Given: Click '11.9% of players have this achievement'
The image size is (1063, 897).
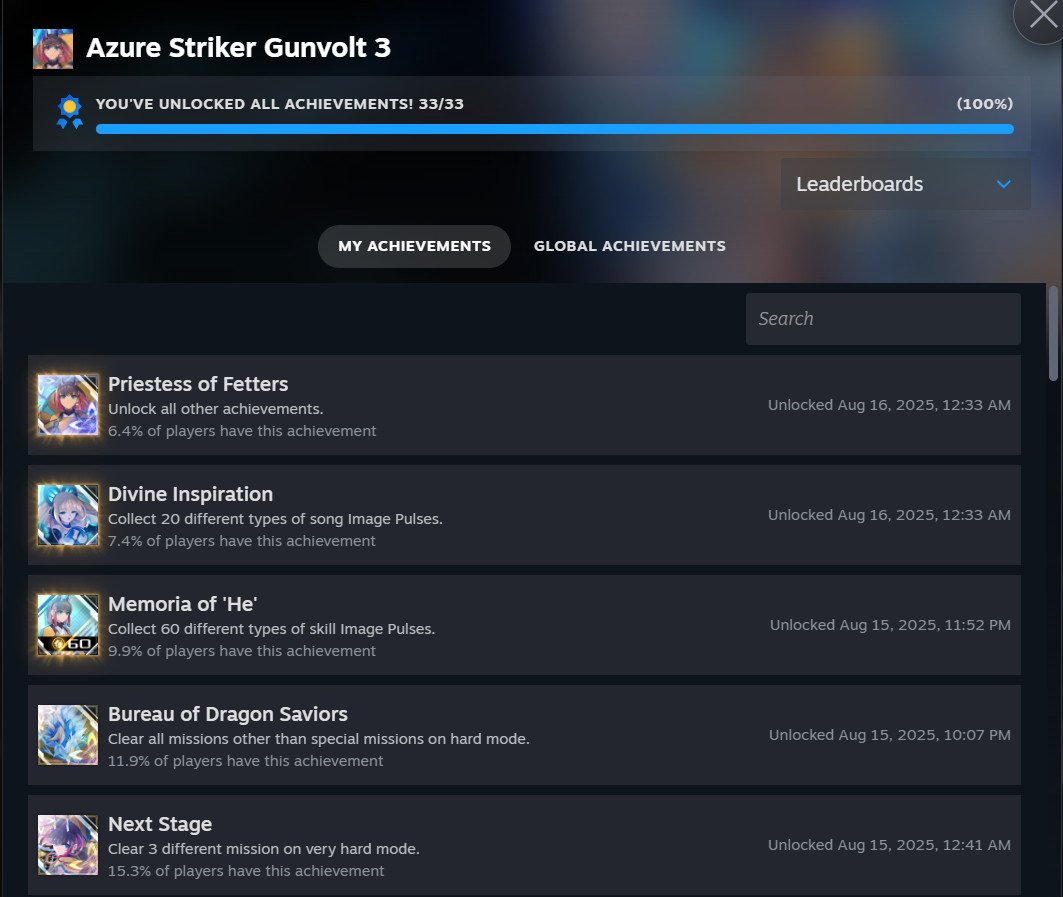Looking at the screenshot, I should tap(245, 761).
